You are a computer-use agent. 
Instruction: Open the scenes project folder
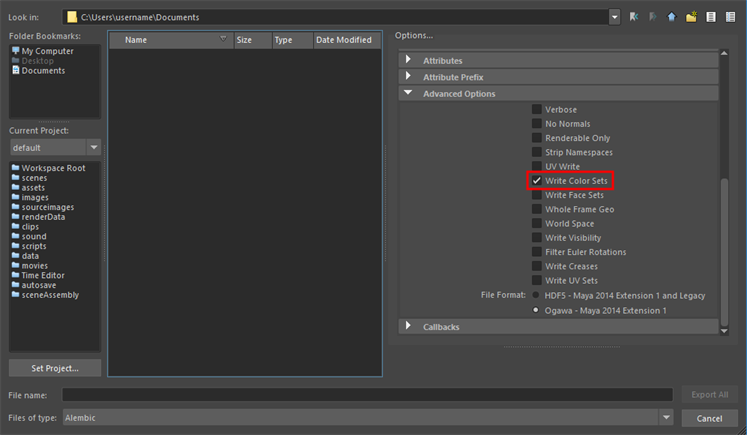(30, 178)
